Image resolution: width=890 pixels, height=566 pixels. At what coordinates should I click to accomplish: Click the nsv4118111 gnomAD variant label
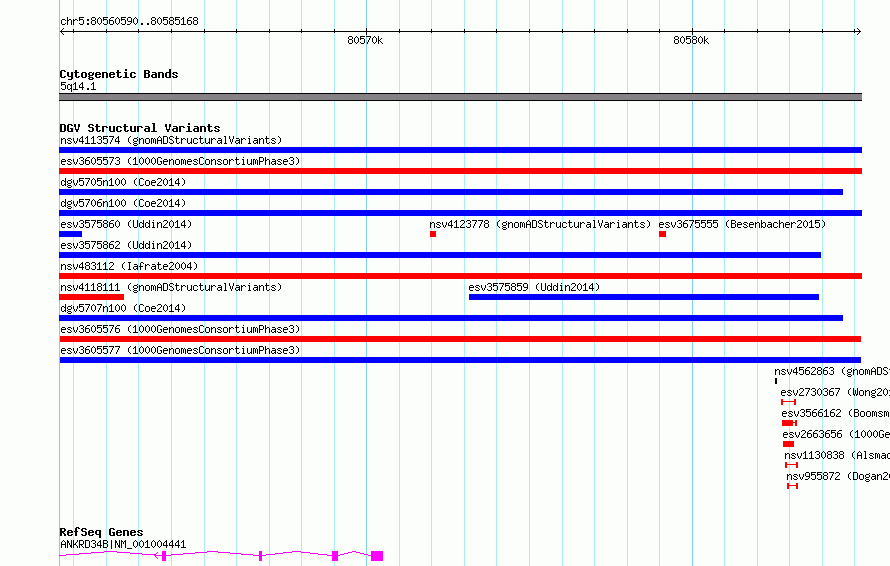coord(171,287)
